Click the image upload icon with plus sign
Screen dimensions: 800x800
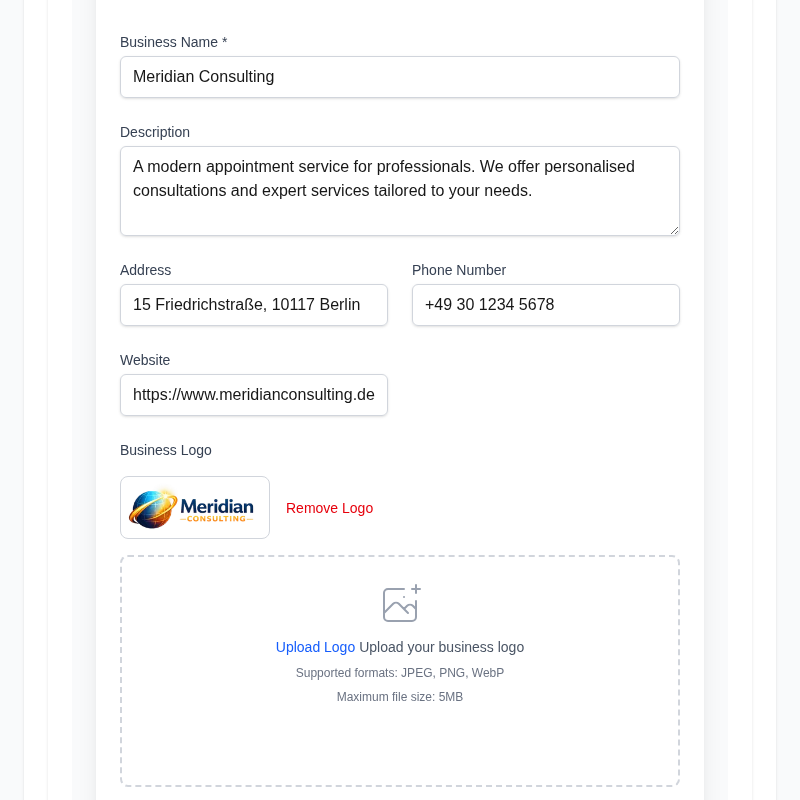click(400, 603)
